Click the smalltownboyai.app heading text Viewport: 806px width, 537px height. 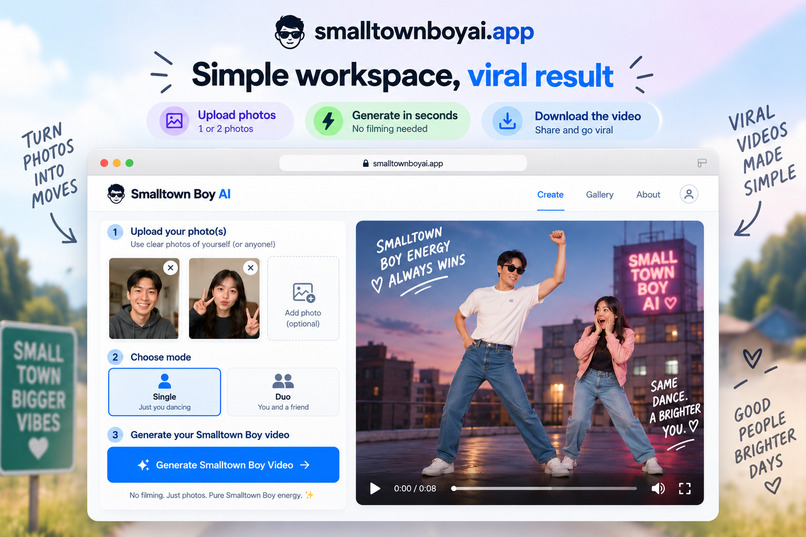point(424,32)
